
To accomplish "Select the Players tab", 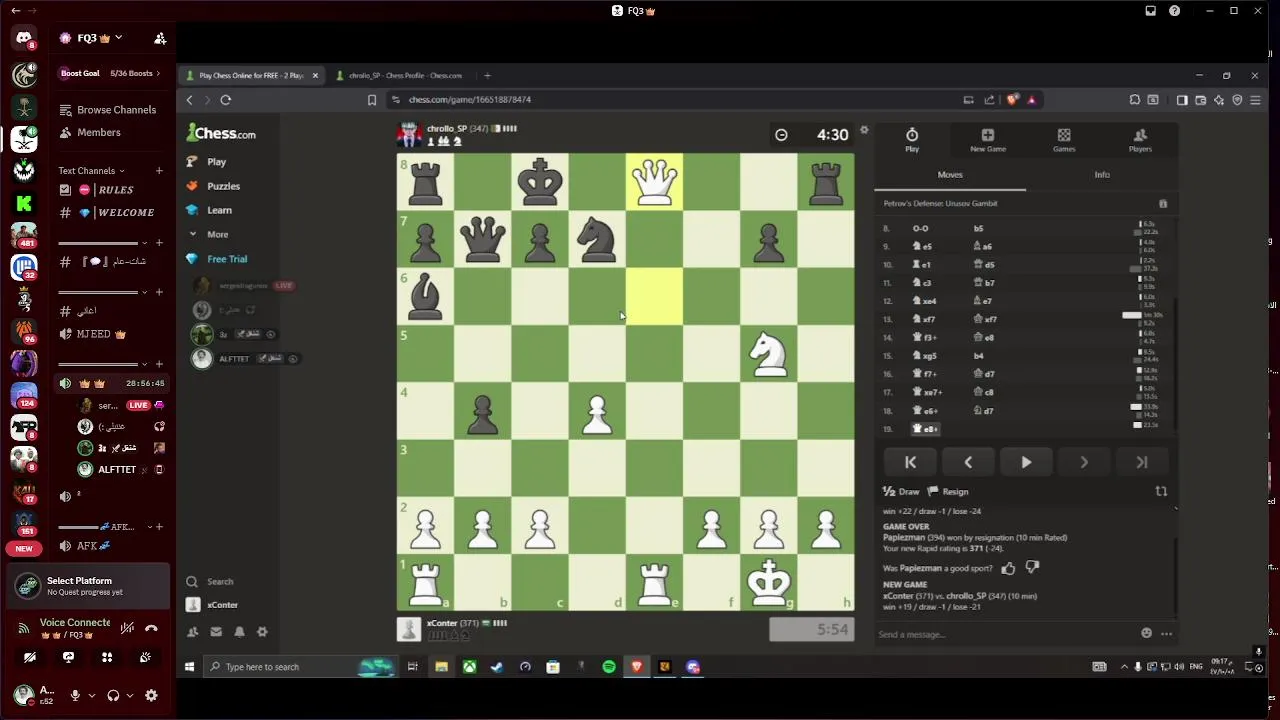I will pyautogui.click(x=1140, y=140).
